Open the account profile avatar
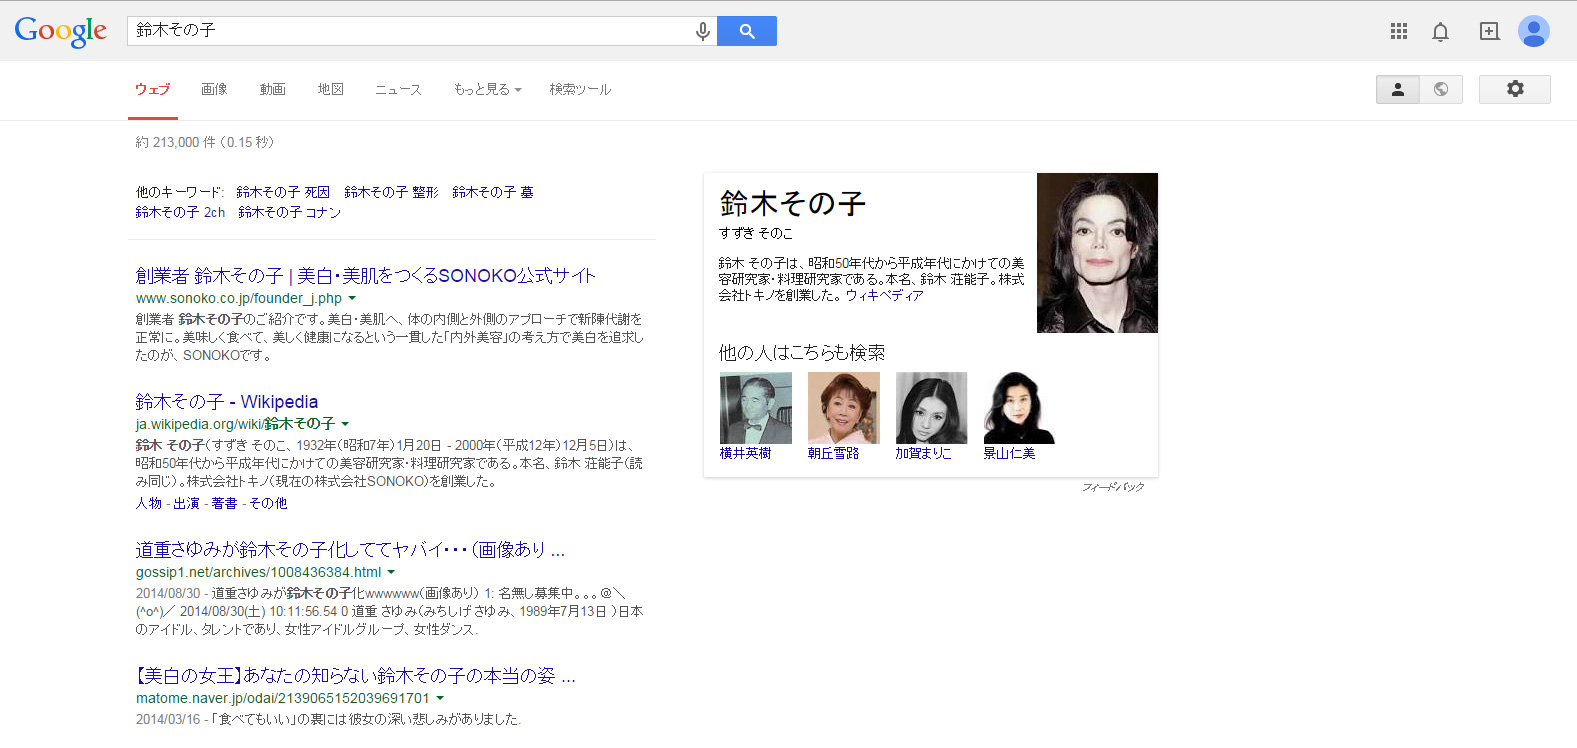Image resolution: width=1577 pixels, height=748 pixels. [1533, 31]
